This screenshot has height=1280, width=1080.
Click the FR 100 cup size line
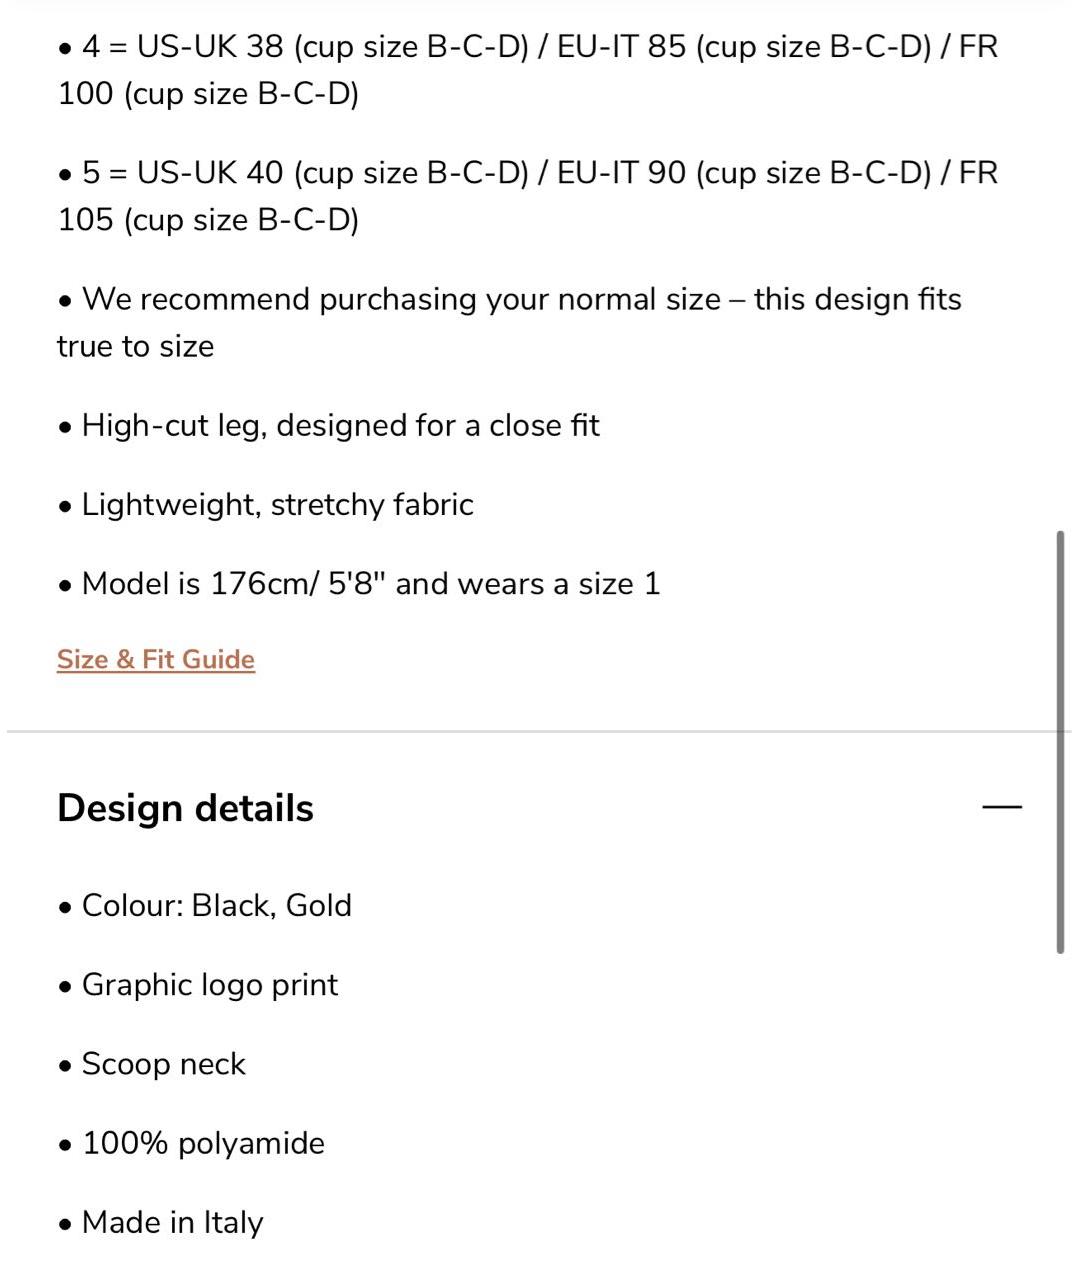208,93
